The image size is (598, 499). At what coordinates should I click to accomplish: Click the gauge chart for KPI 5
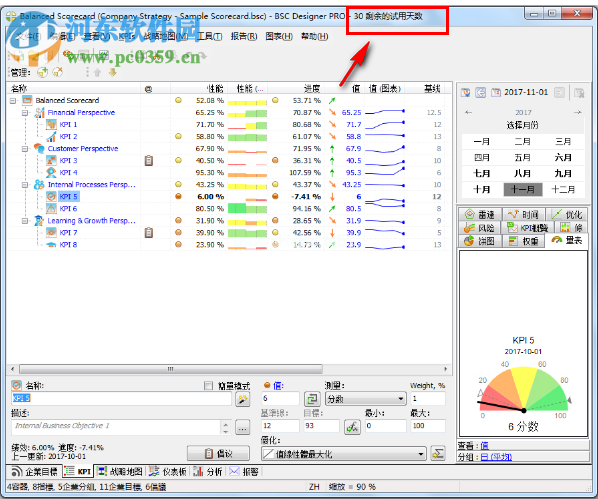tap(523, 389)
